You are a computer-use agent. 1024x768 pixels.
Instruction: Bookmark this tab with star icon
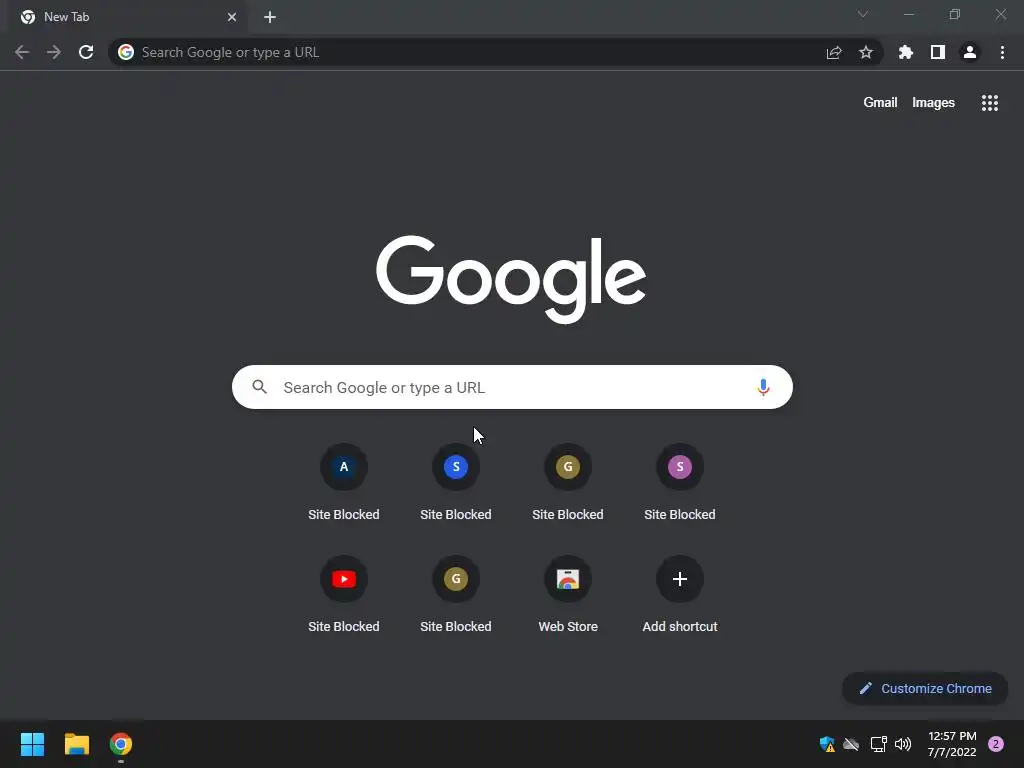(866, 52)
